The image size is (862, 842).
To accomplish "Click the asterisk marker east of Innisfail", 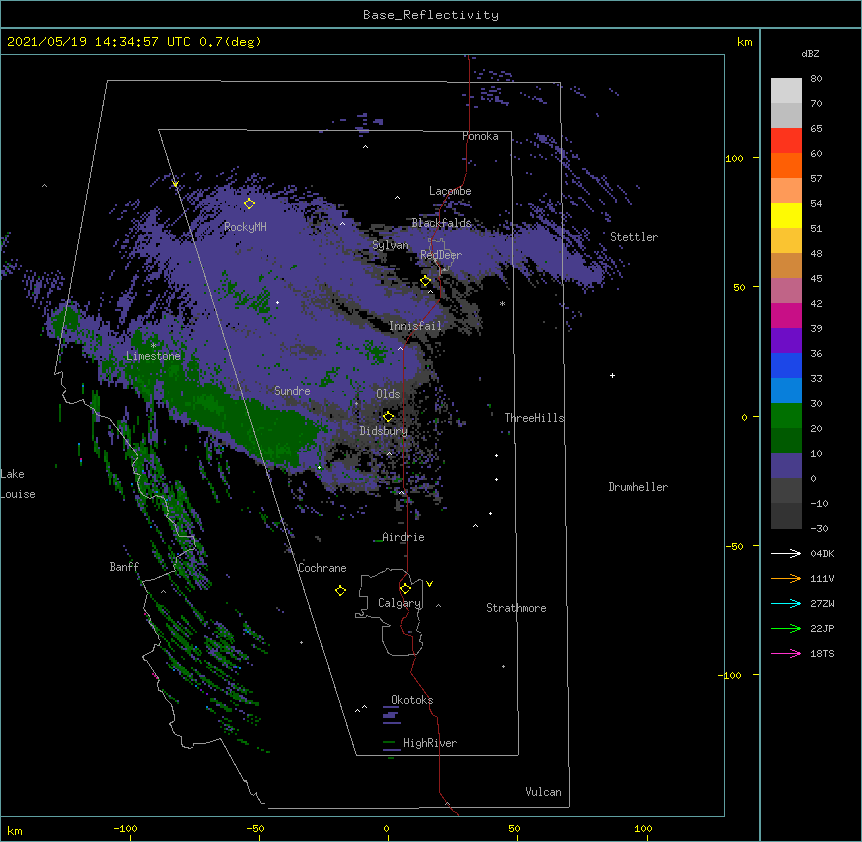I will 502,303.
